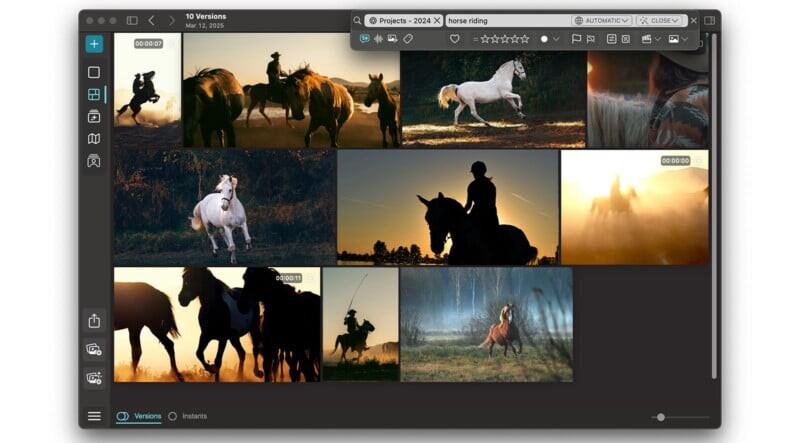Open the hamburger menu at bottom left
This screenshot has height=443, width=800.
tap(94, 416)
